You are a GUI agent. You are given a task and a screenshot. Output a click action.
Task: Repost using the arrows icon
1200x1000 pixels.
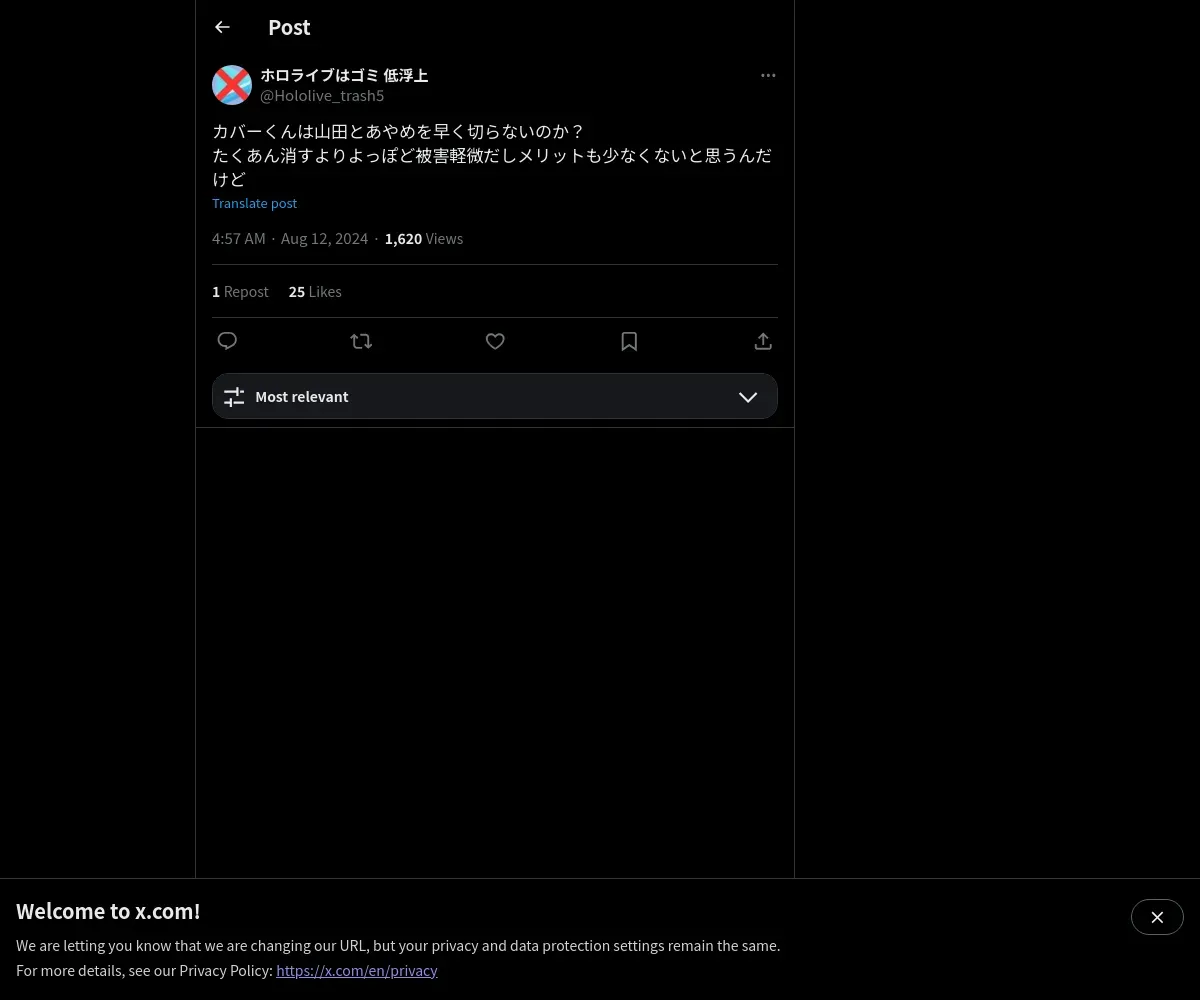point(361,341)
